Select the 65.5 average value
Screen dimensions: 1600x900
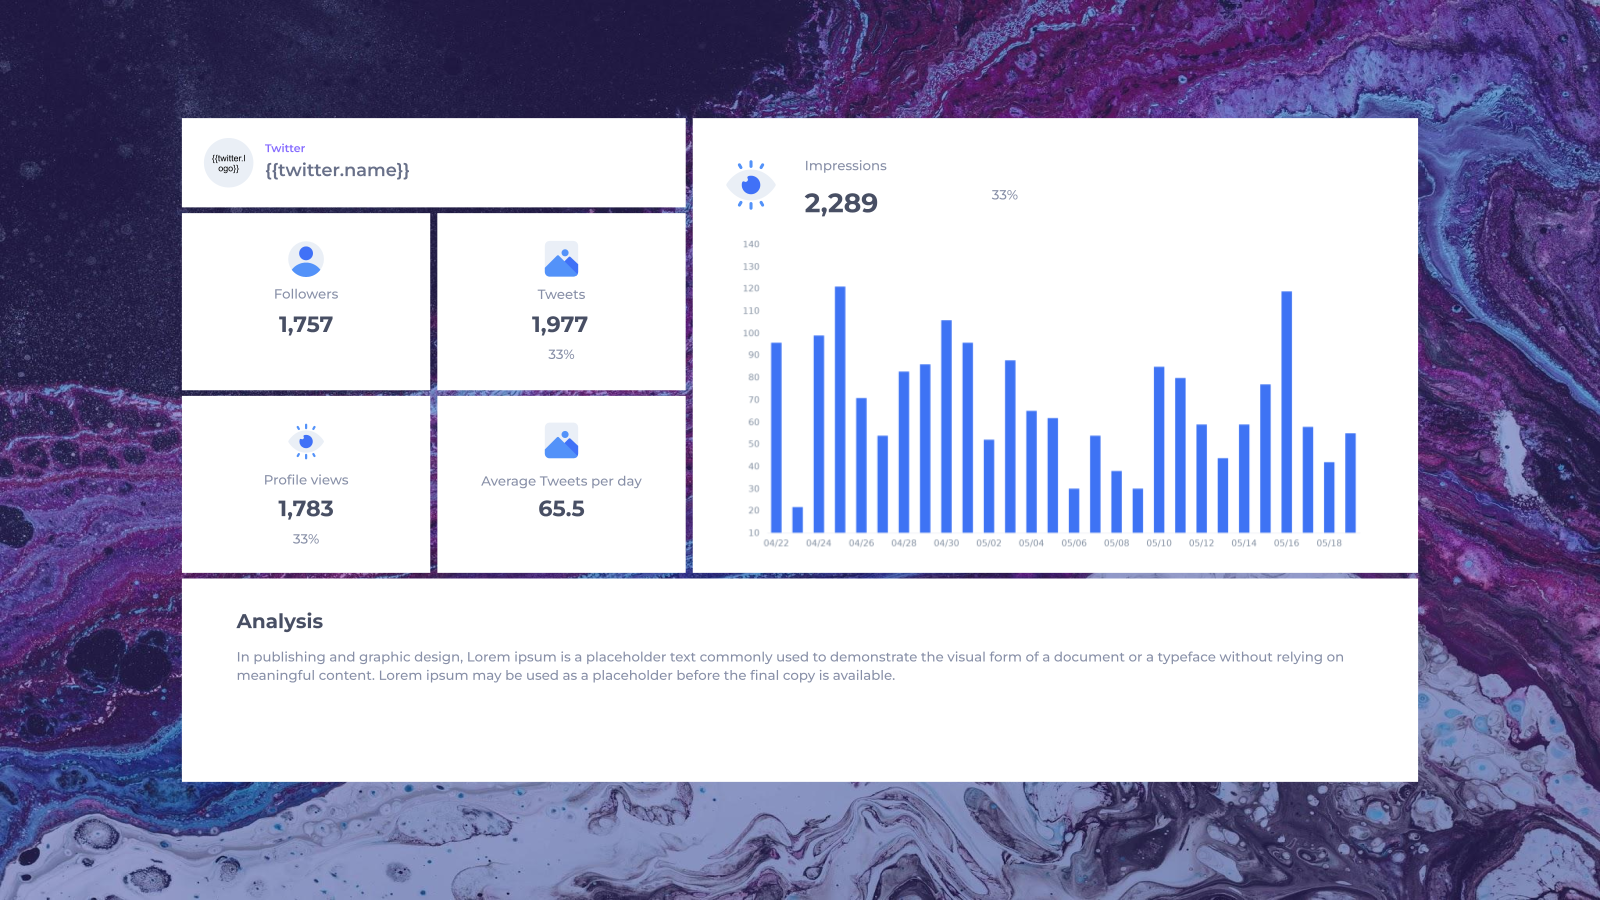(x=561, y=509)
